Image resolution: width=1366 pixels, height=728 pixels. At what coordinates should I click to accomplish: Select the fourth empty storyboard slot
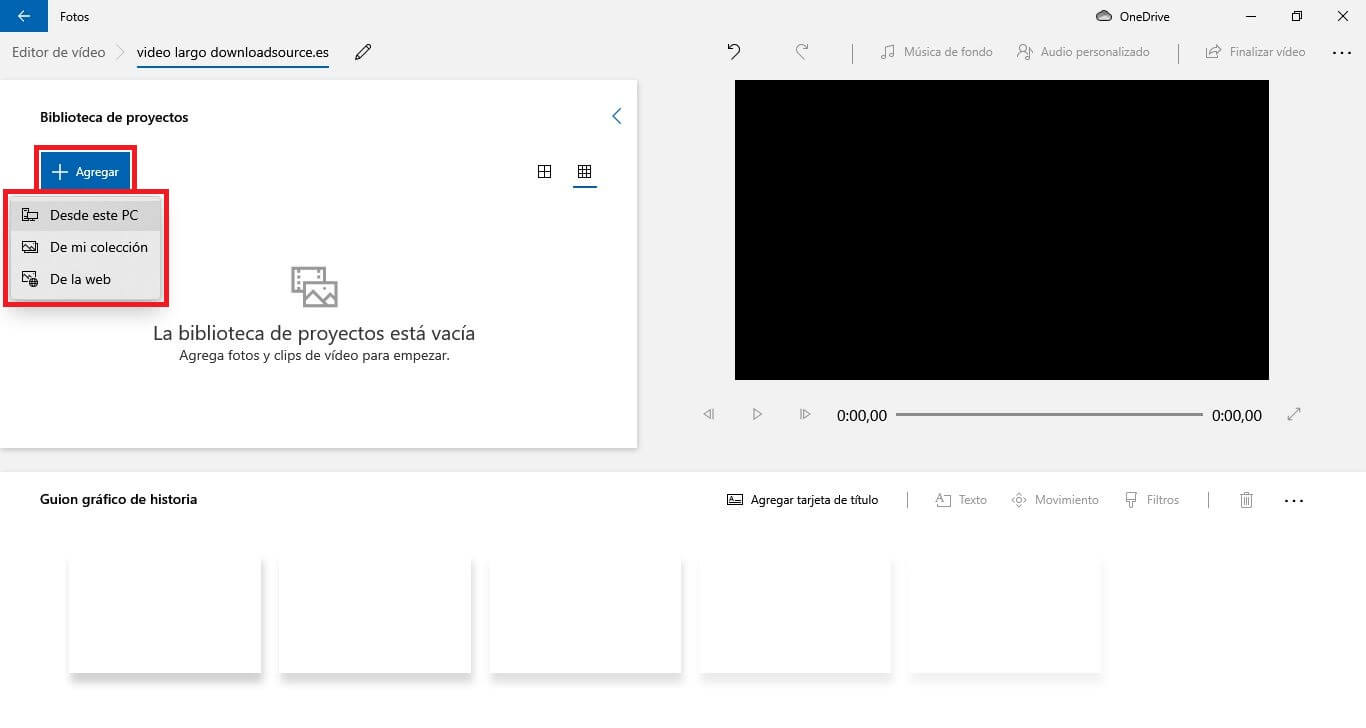pos(795,615)
